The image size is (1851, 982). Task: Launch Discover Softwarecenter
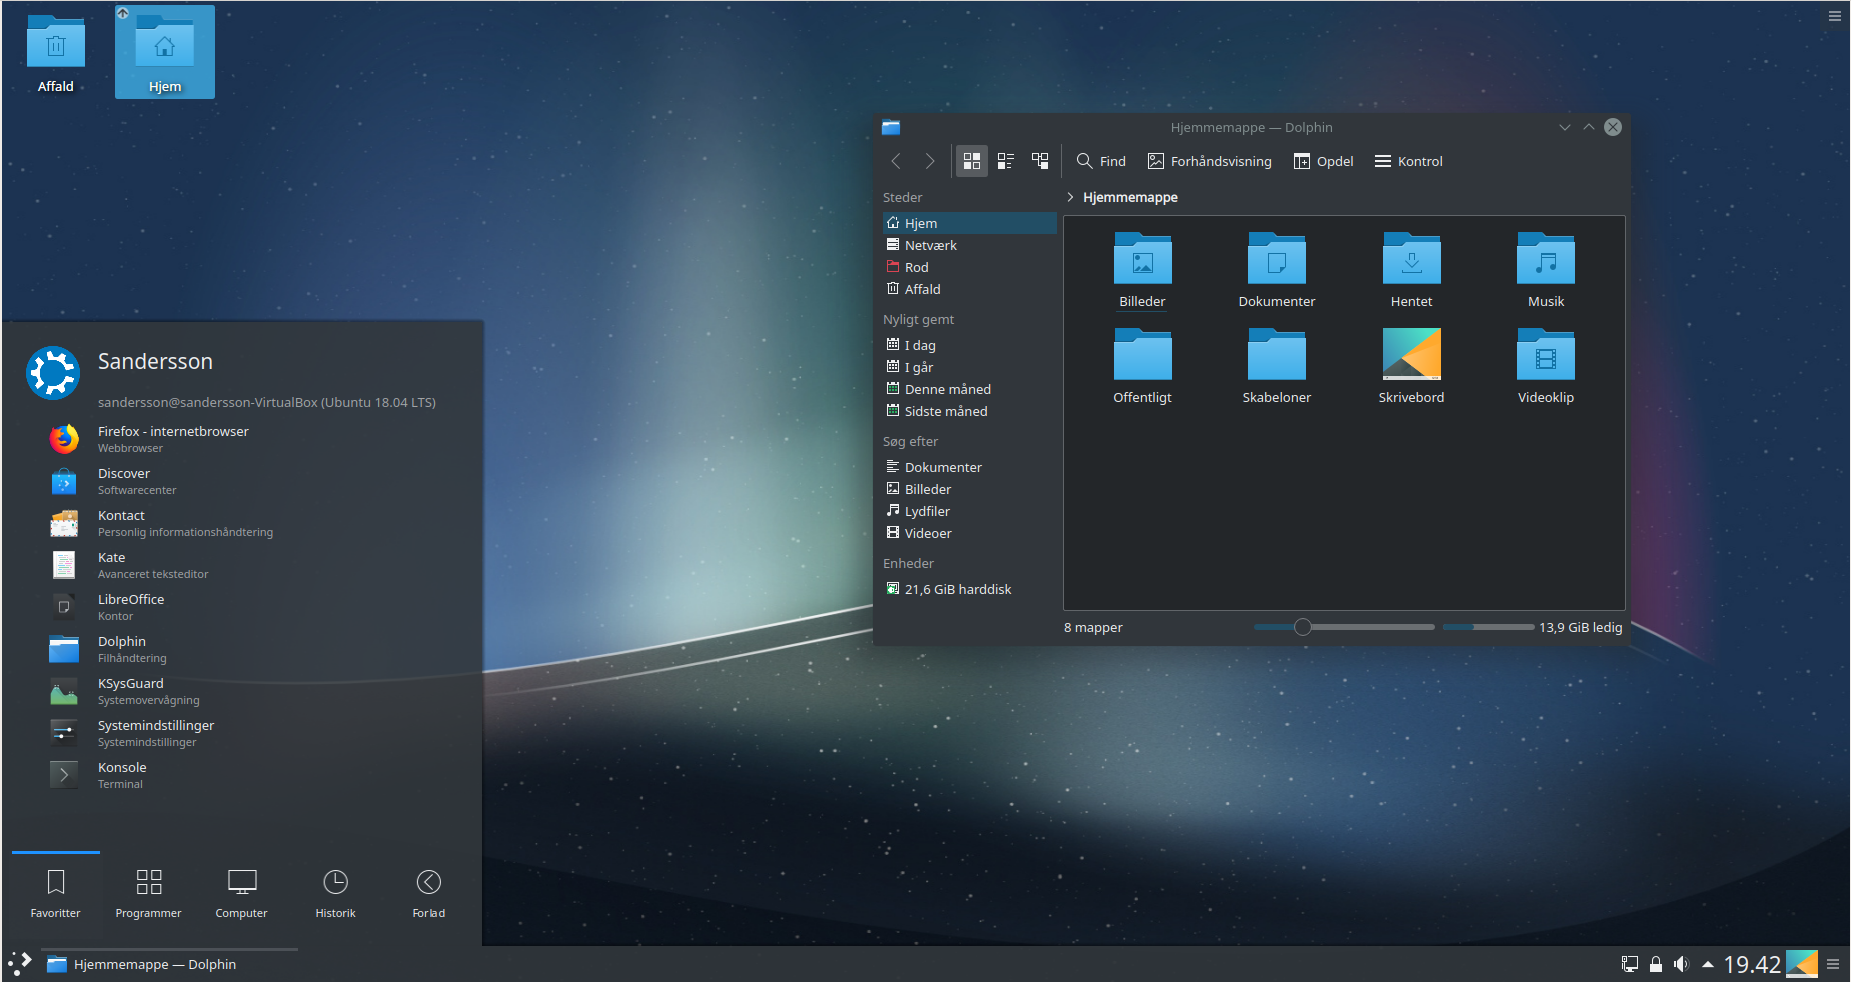pos(245,481)
